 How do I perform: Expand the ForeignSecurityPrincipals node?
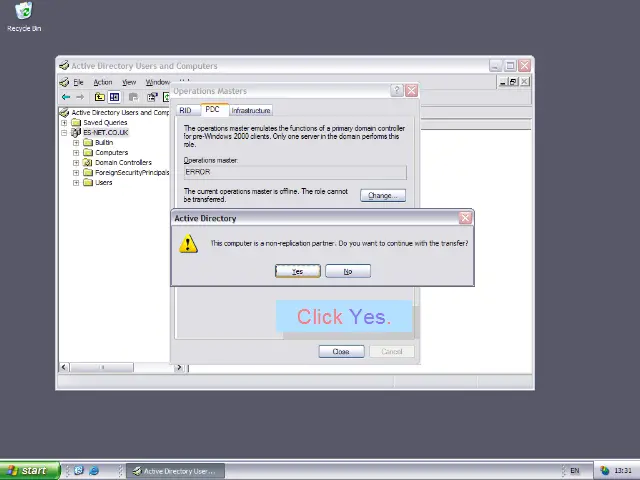[76, 173]
